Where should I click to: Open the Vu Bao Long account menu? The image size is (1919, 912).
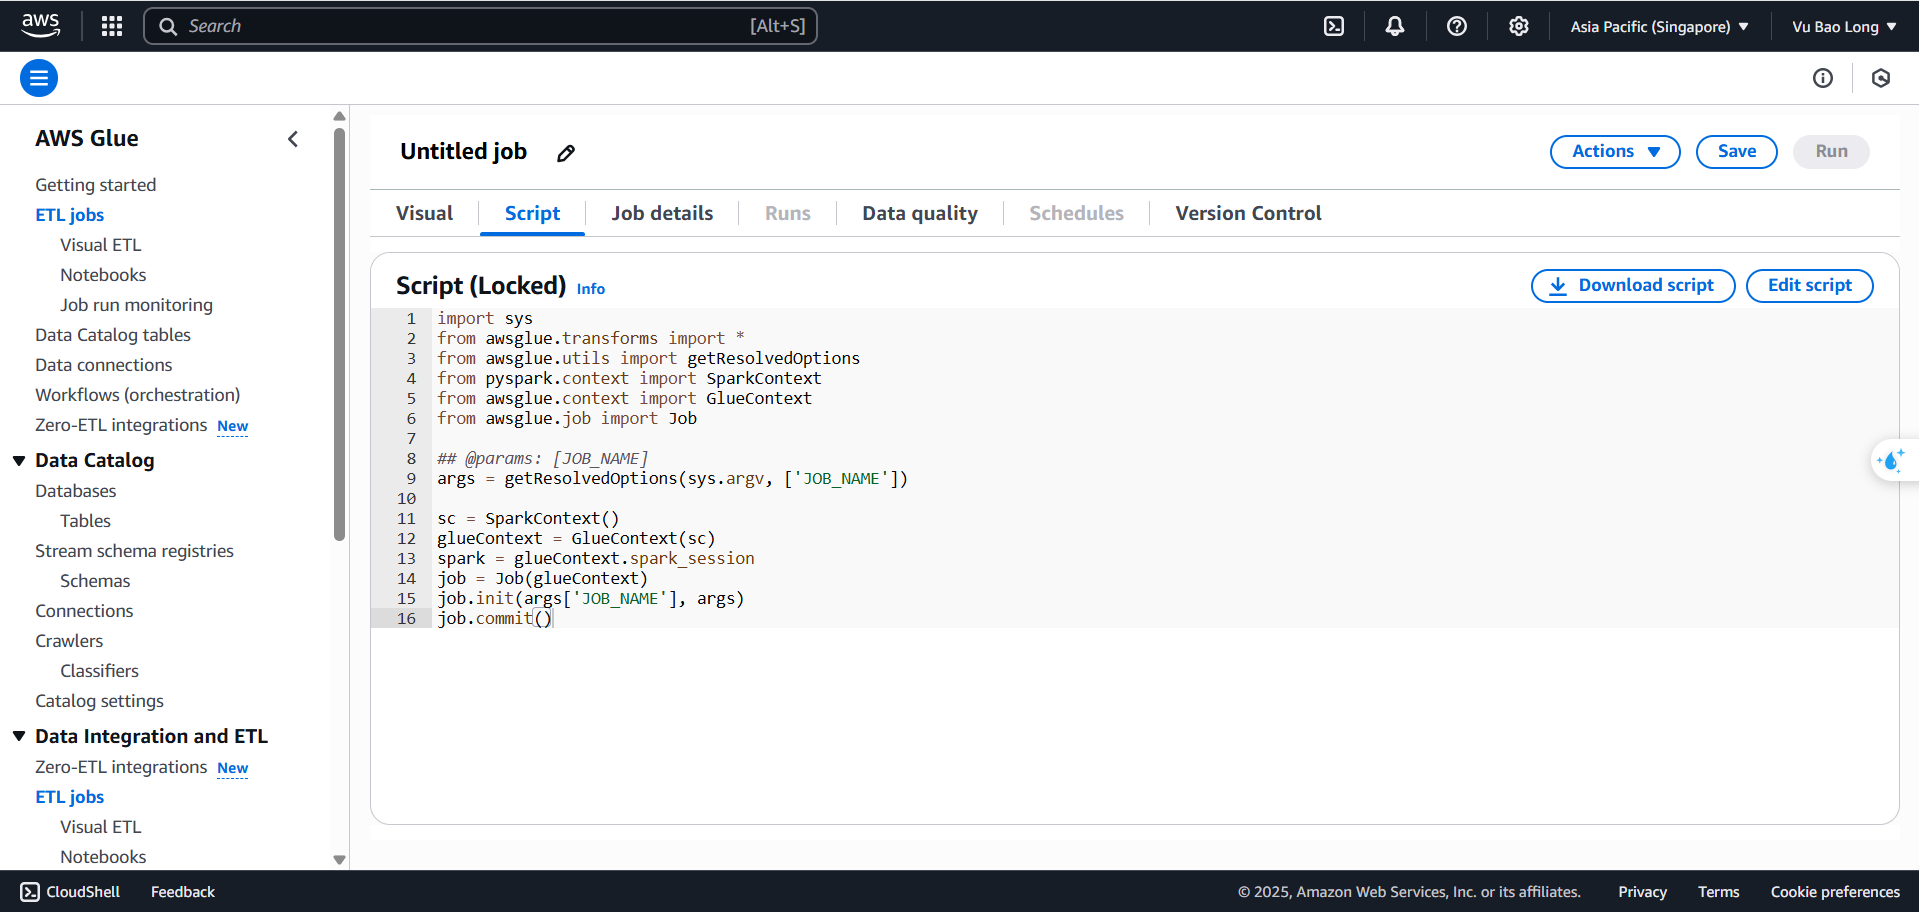coord(1844,26)
